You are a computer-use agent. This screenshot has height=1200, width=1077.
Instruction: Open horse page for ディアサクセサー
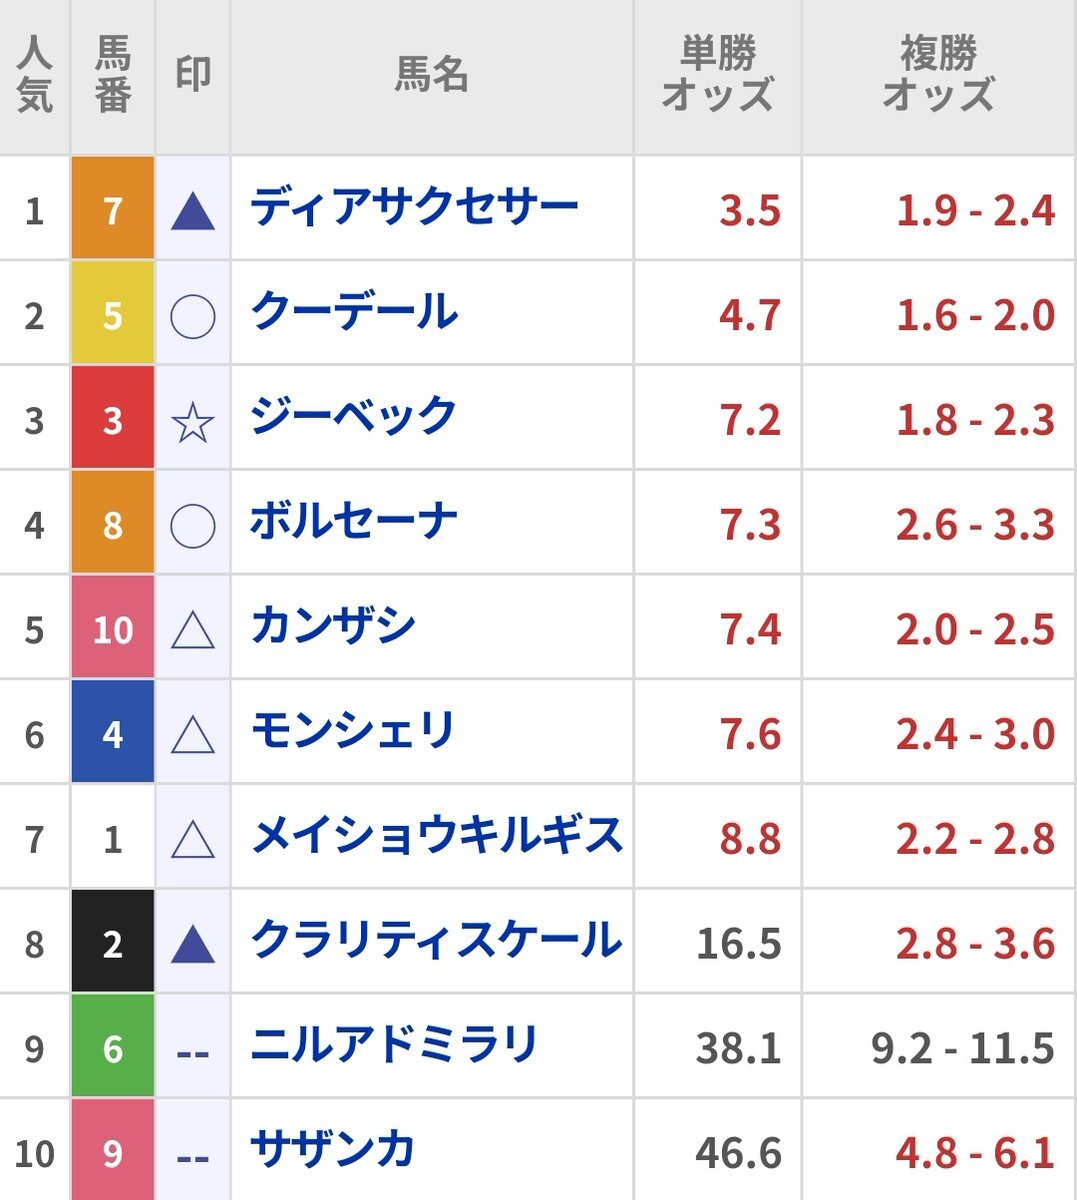coord(414,208)
